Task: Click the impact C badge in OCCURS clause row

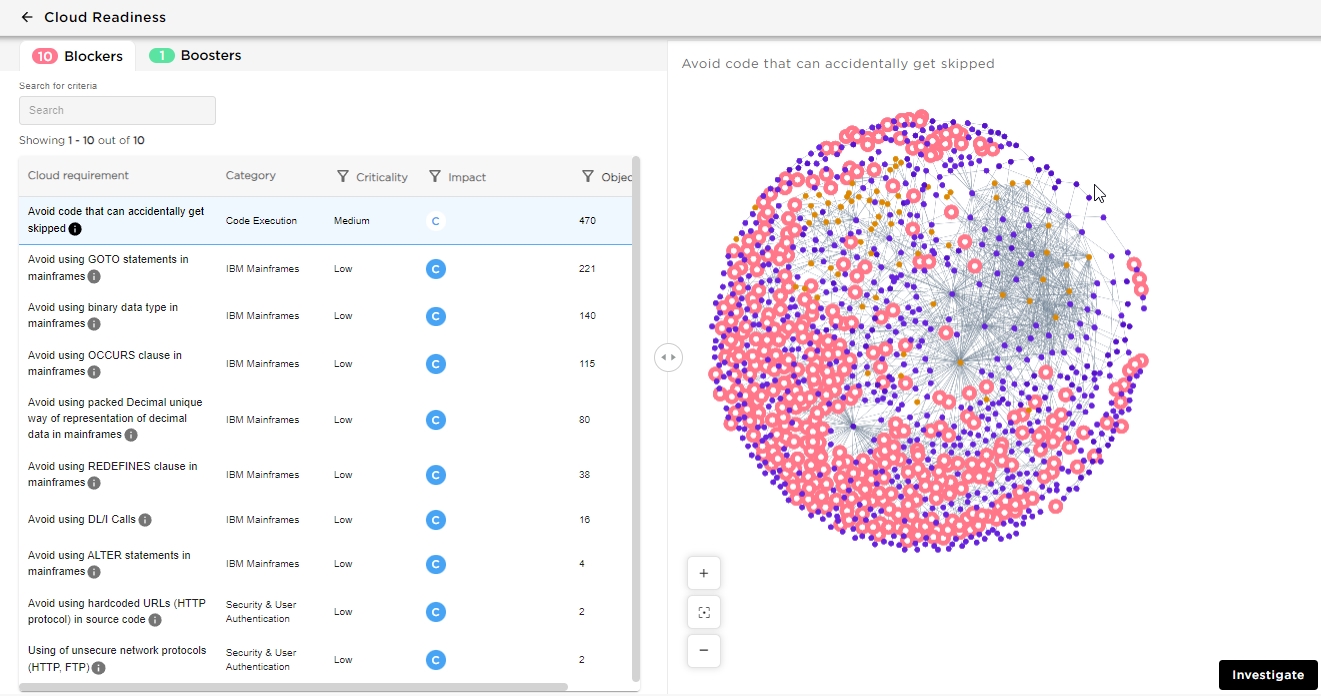Action: 435,364
